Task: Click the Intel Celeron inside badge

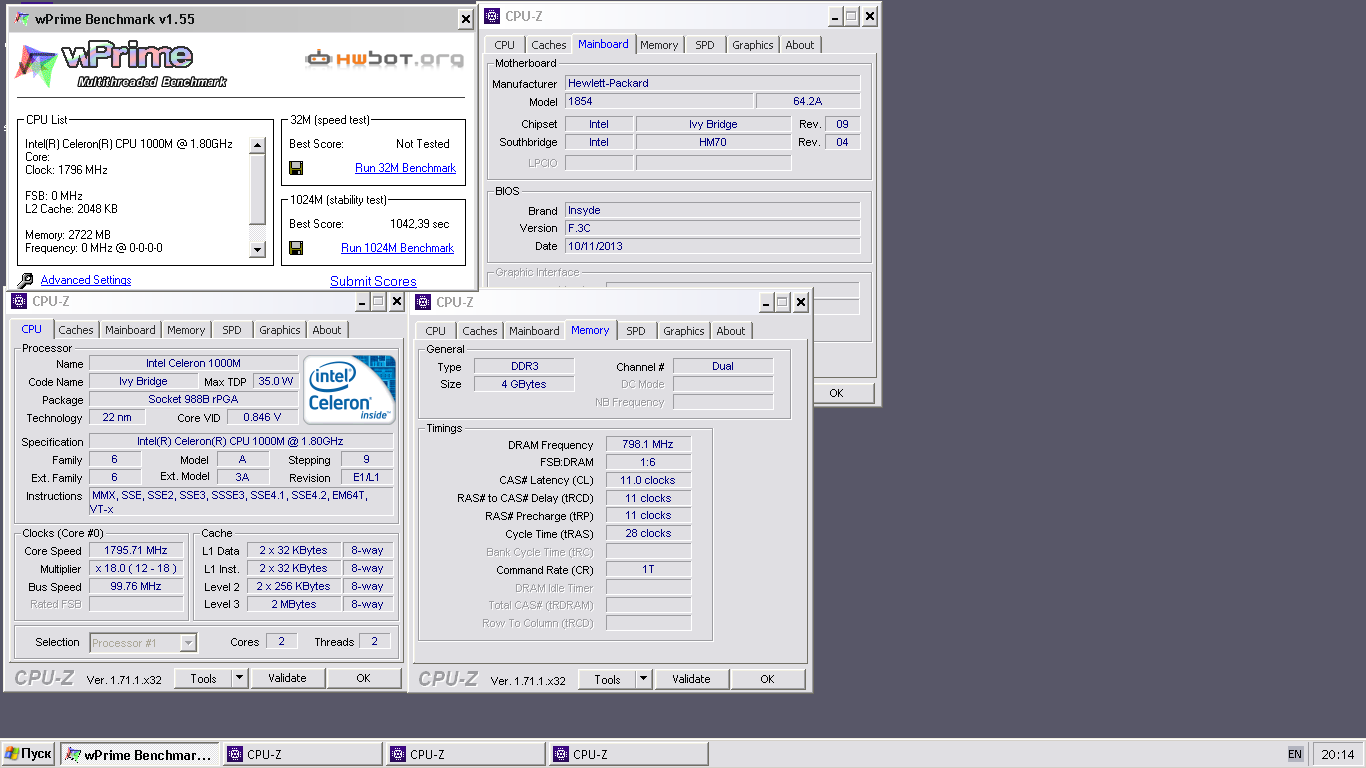Action: click(350, 388)
